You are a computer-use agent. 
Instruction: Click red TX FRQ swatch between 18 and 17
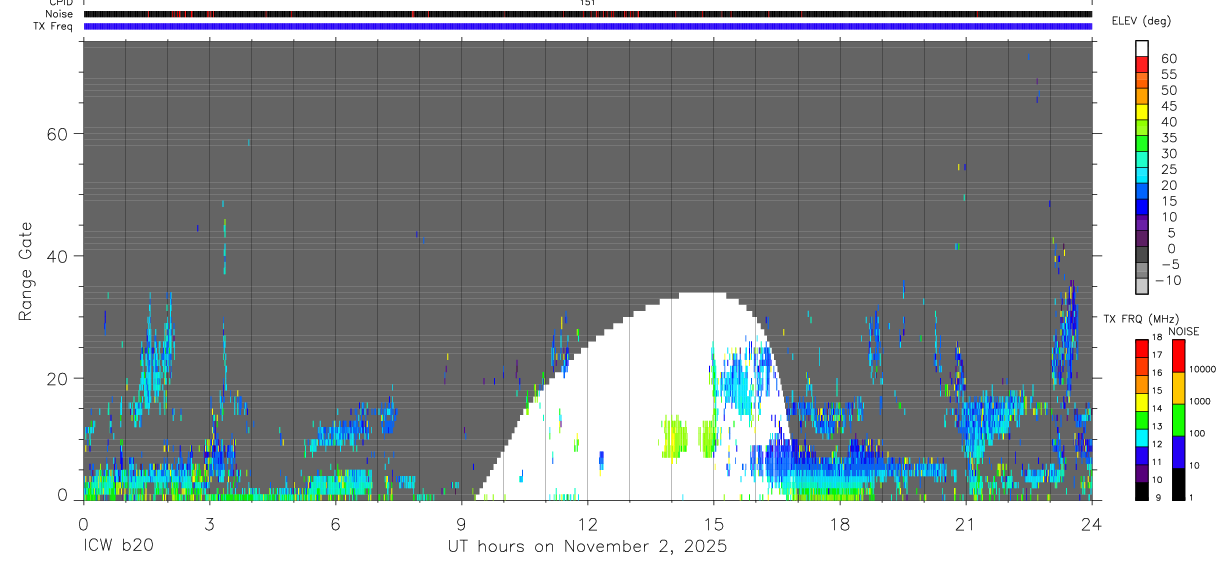coord(1142,348)
